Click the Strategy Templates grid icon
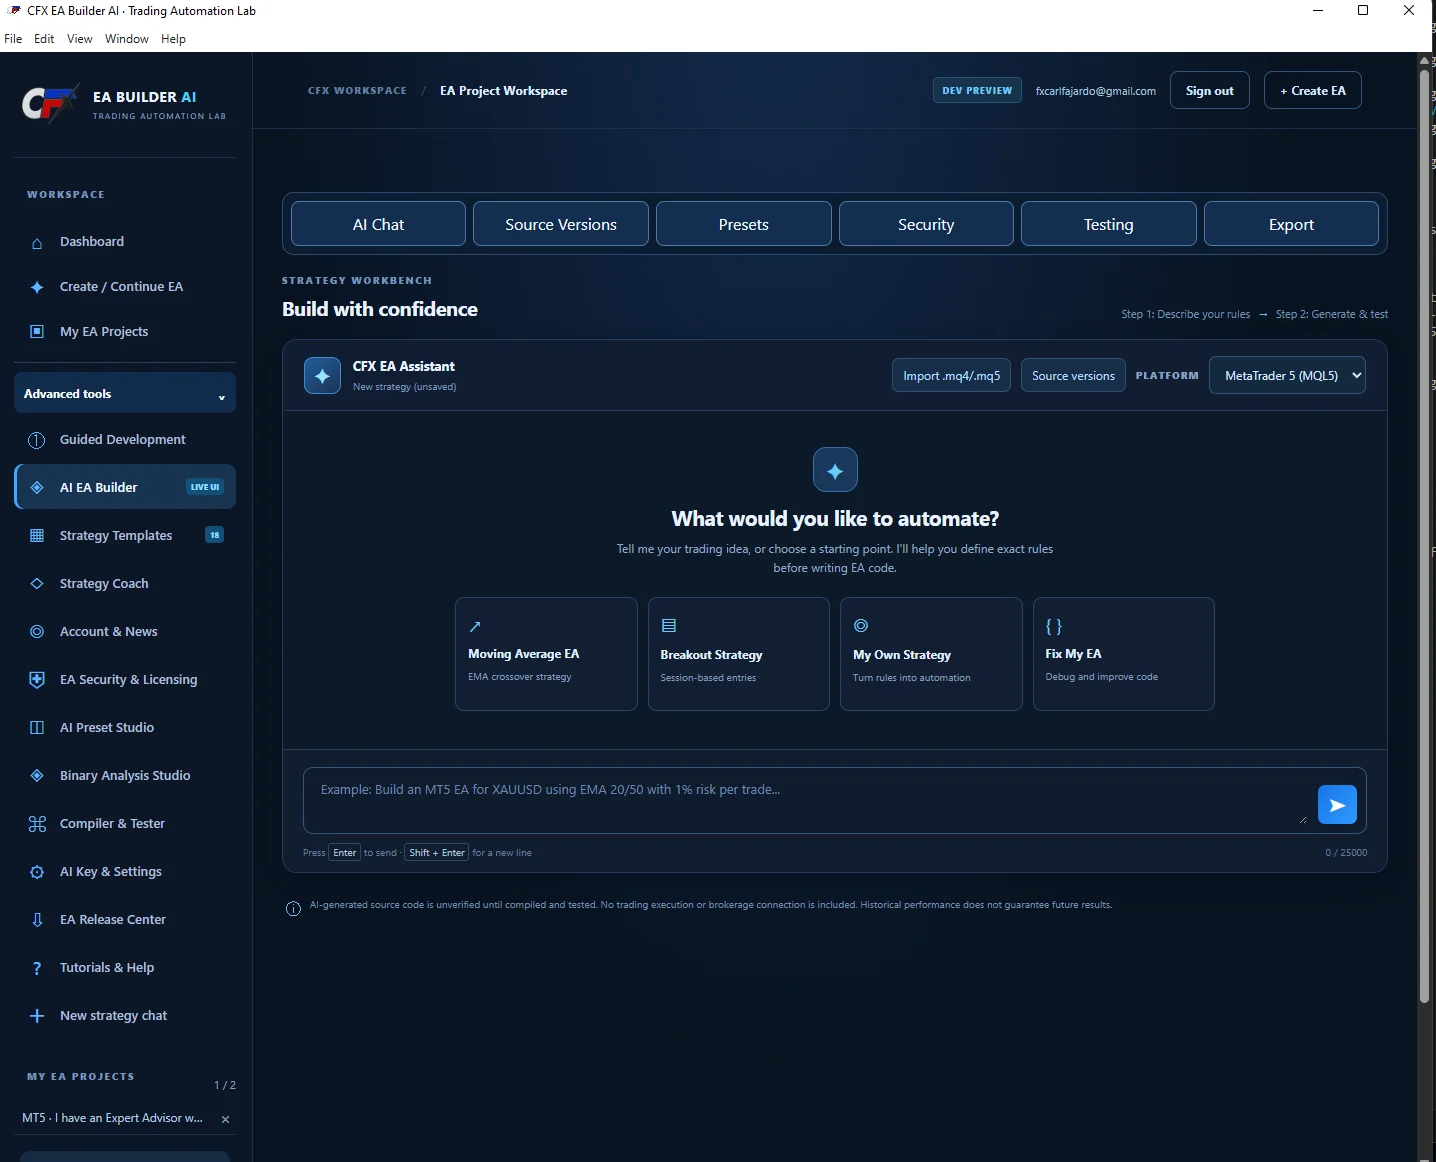 pyautogui.click(x=37, y=535)
